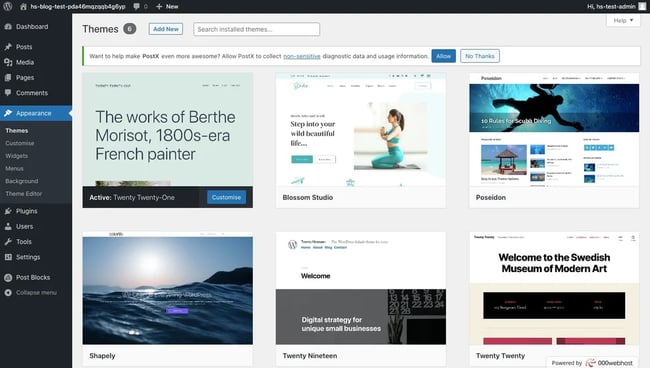Click the Hi, hs-test-admin account link
Screen dimensions: 650x368
[611, 7]
